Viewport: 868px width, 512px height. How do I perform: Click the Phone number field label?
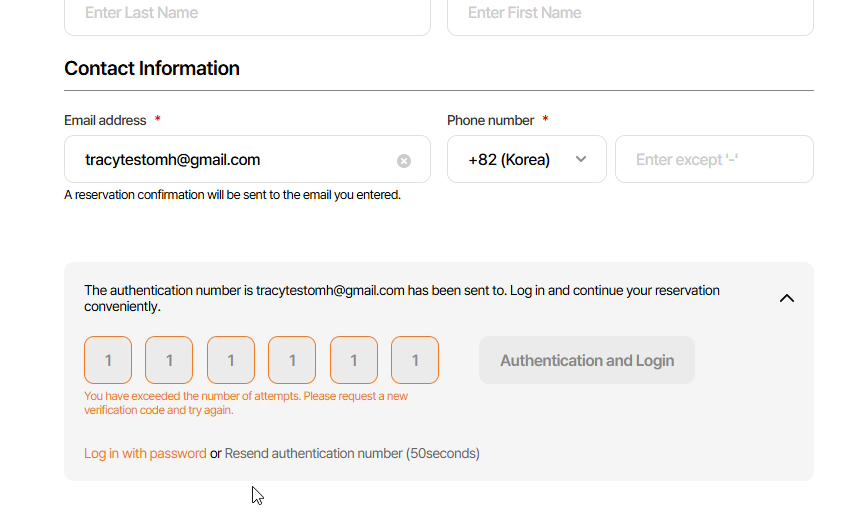(490, 120)
